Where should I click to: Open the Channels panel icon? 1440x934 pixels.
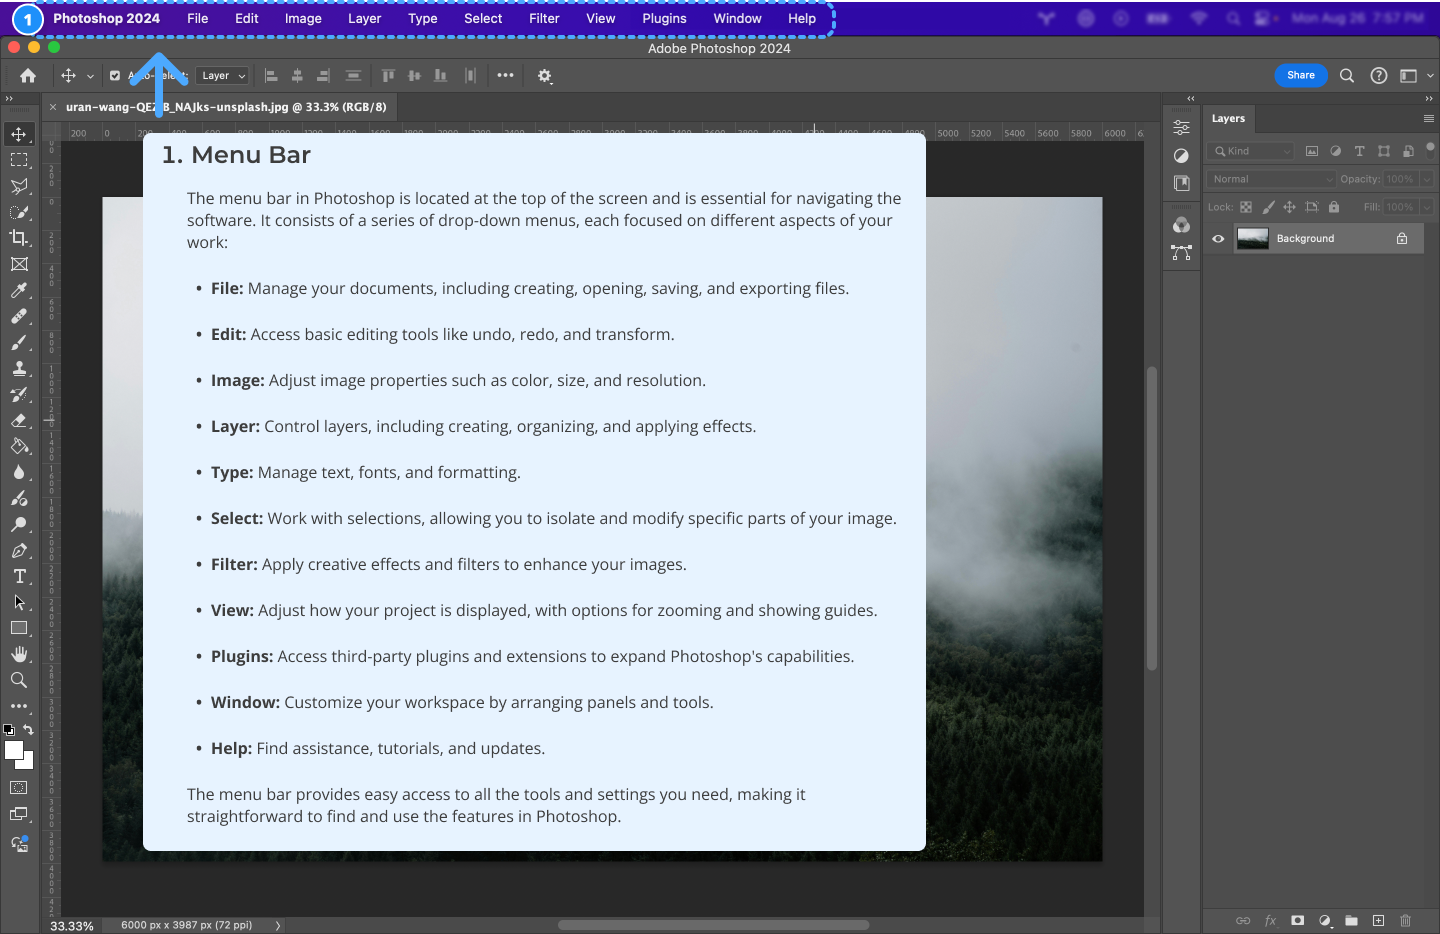point(1181,225)
